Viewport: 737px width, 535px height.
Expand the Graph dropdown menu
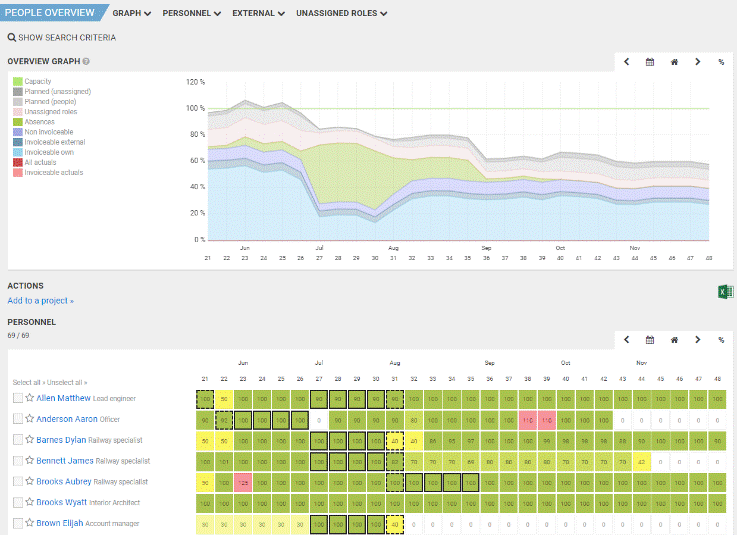tap(132, 13)
